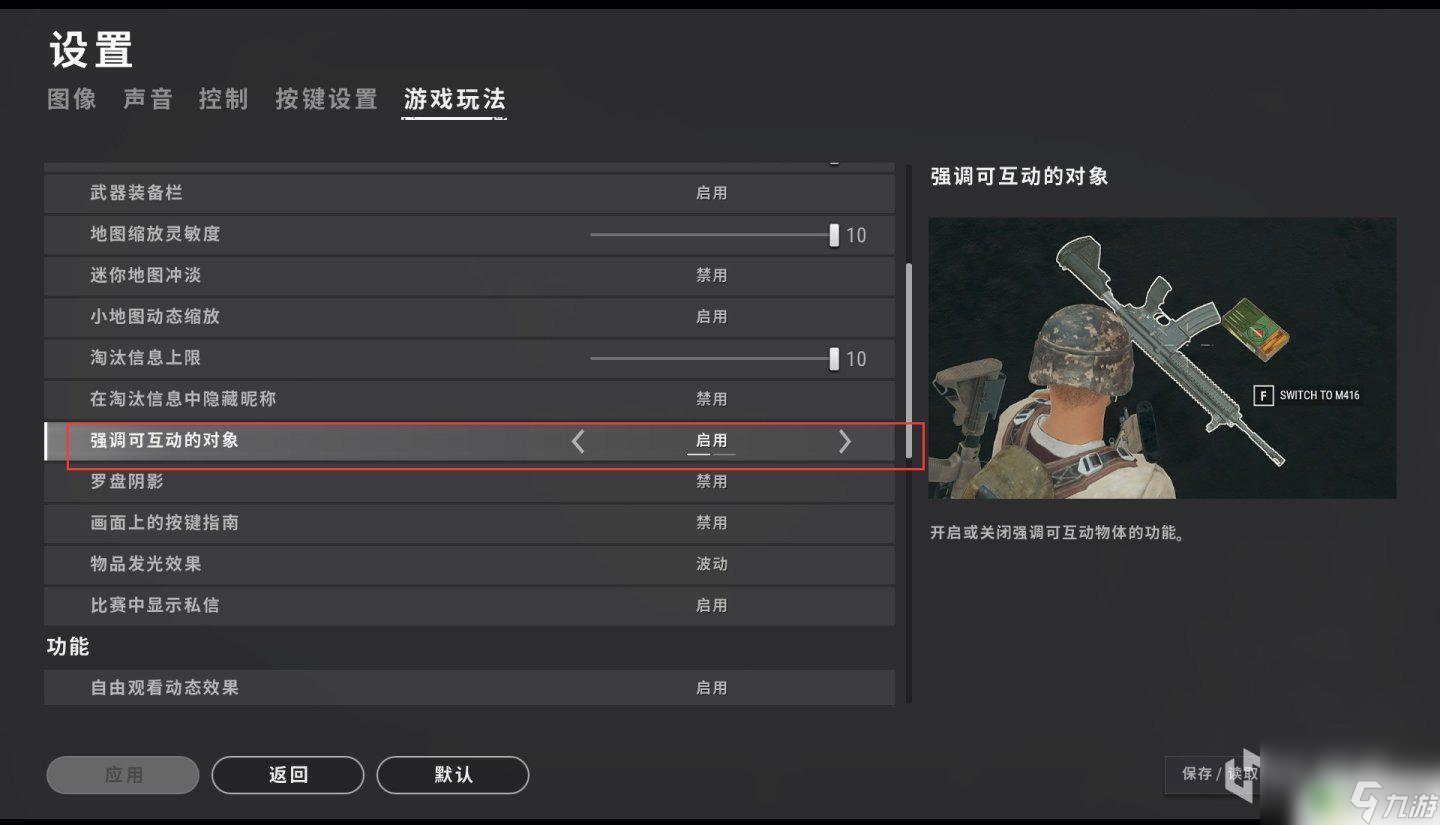Screen dimensions: 1440x825
Task: Select the 武器装备栏 row label
Action: pos(136,193)
